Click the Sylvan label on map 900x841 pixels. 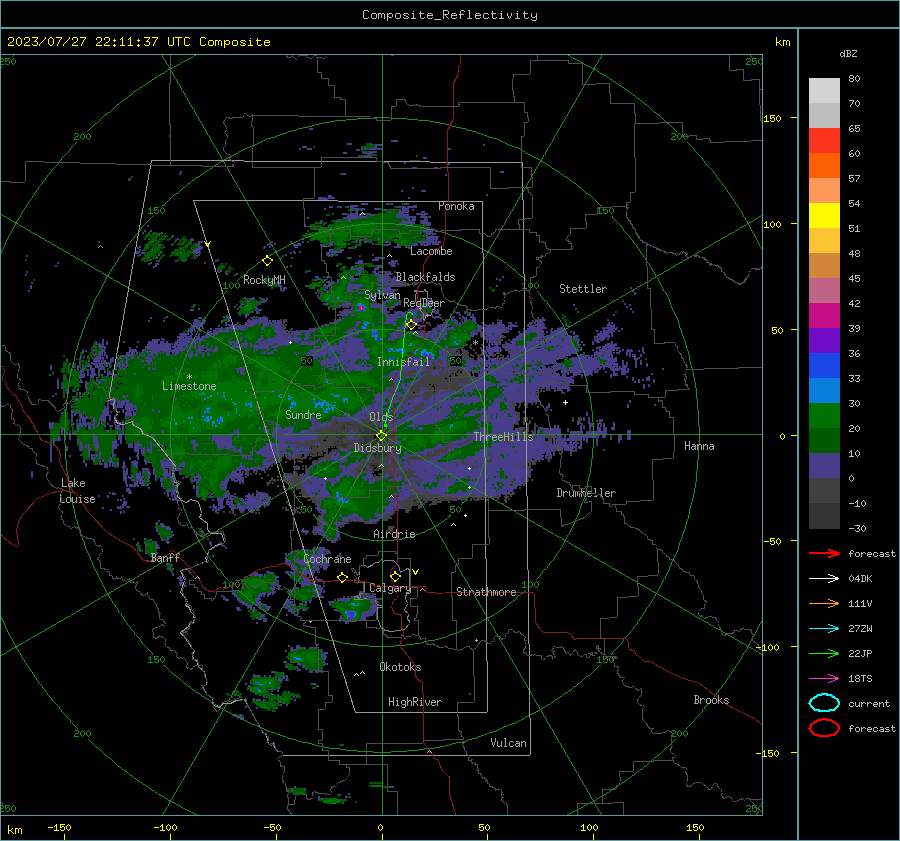point(382,295)
